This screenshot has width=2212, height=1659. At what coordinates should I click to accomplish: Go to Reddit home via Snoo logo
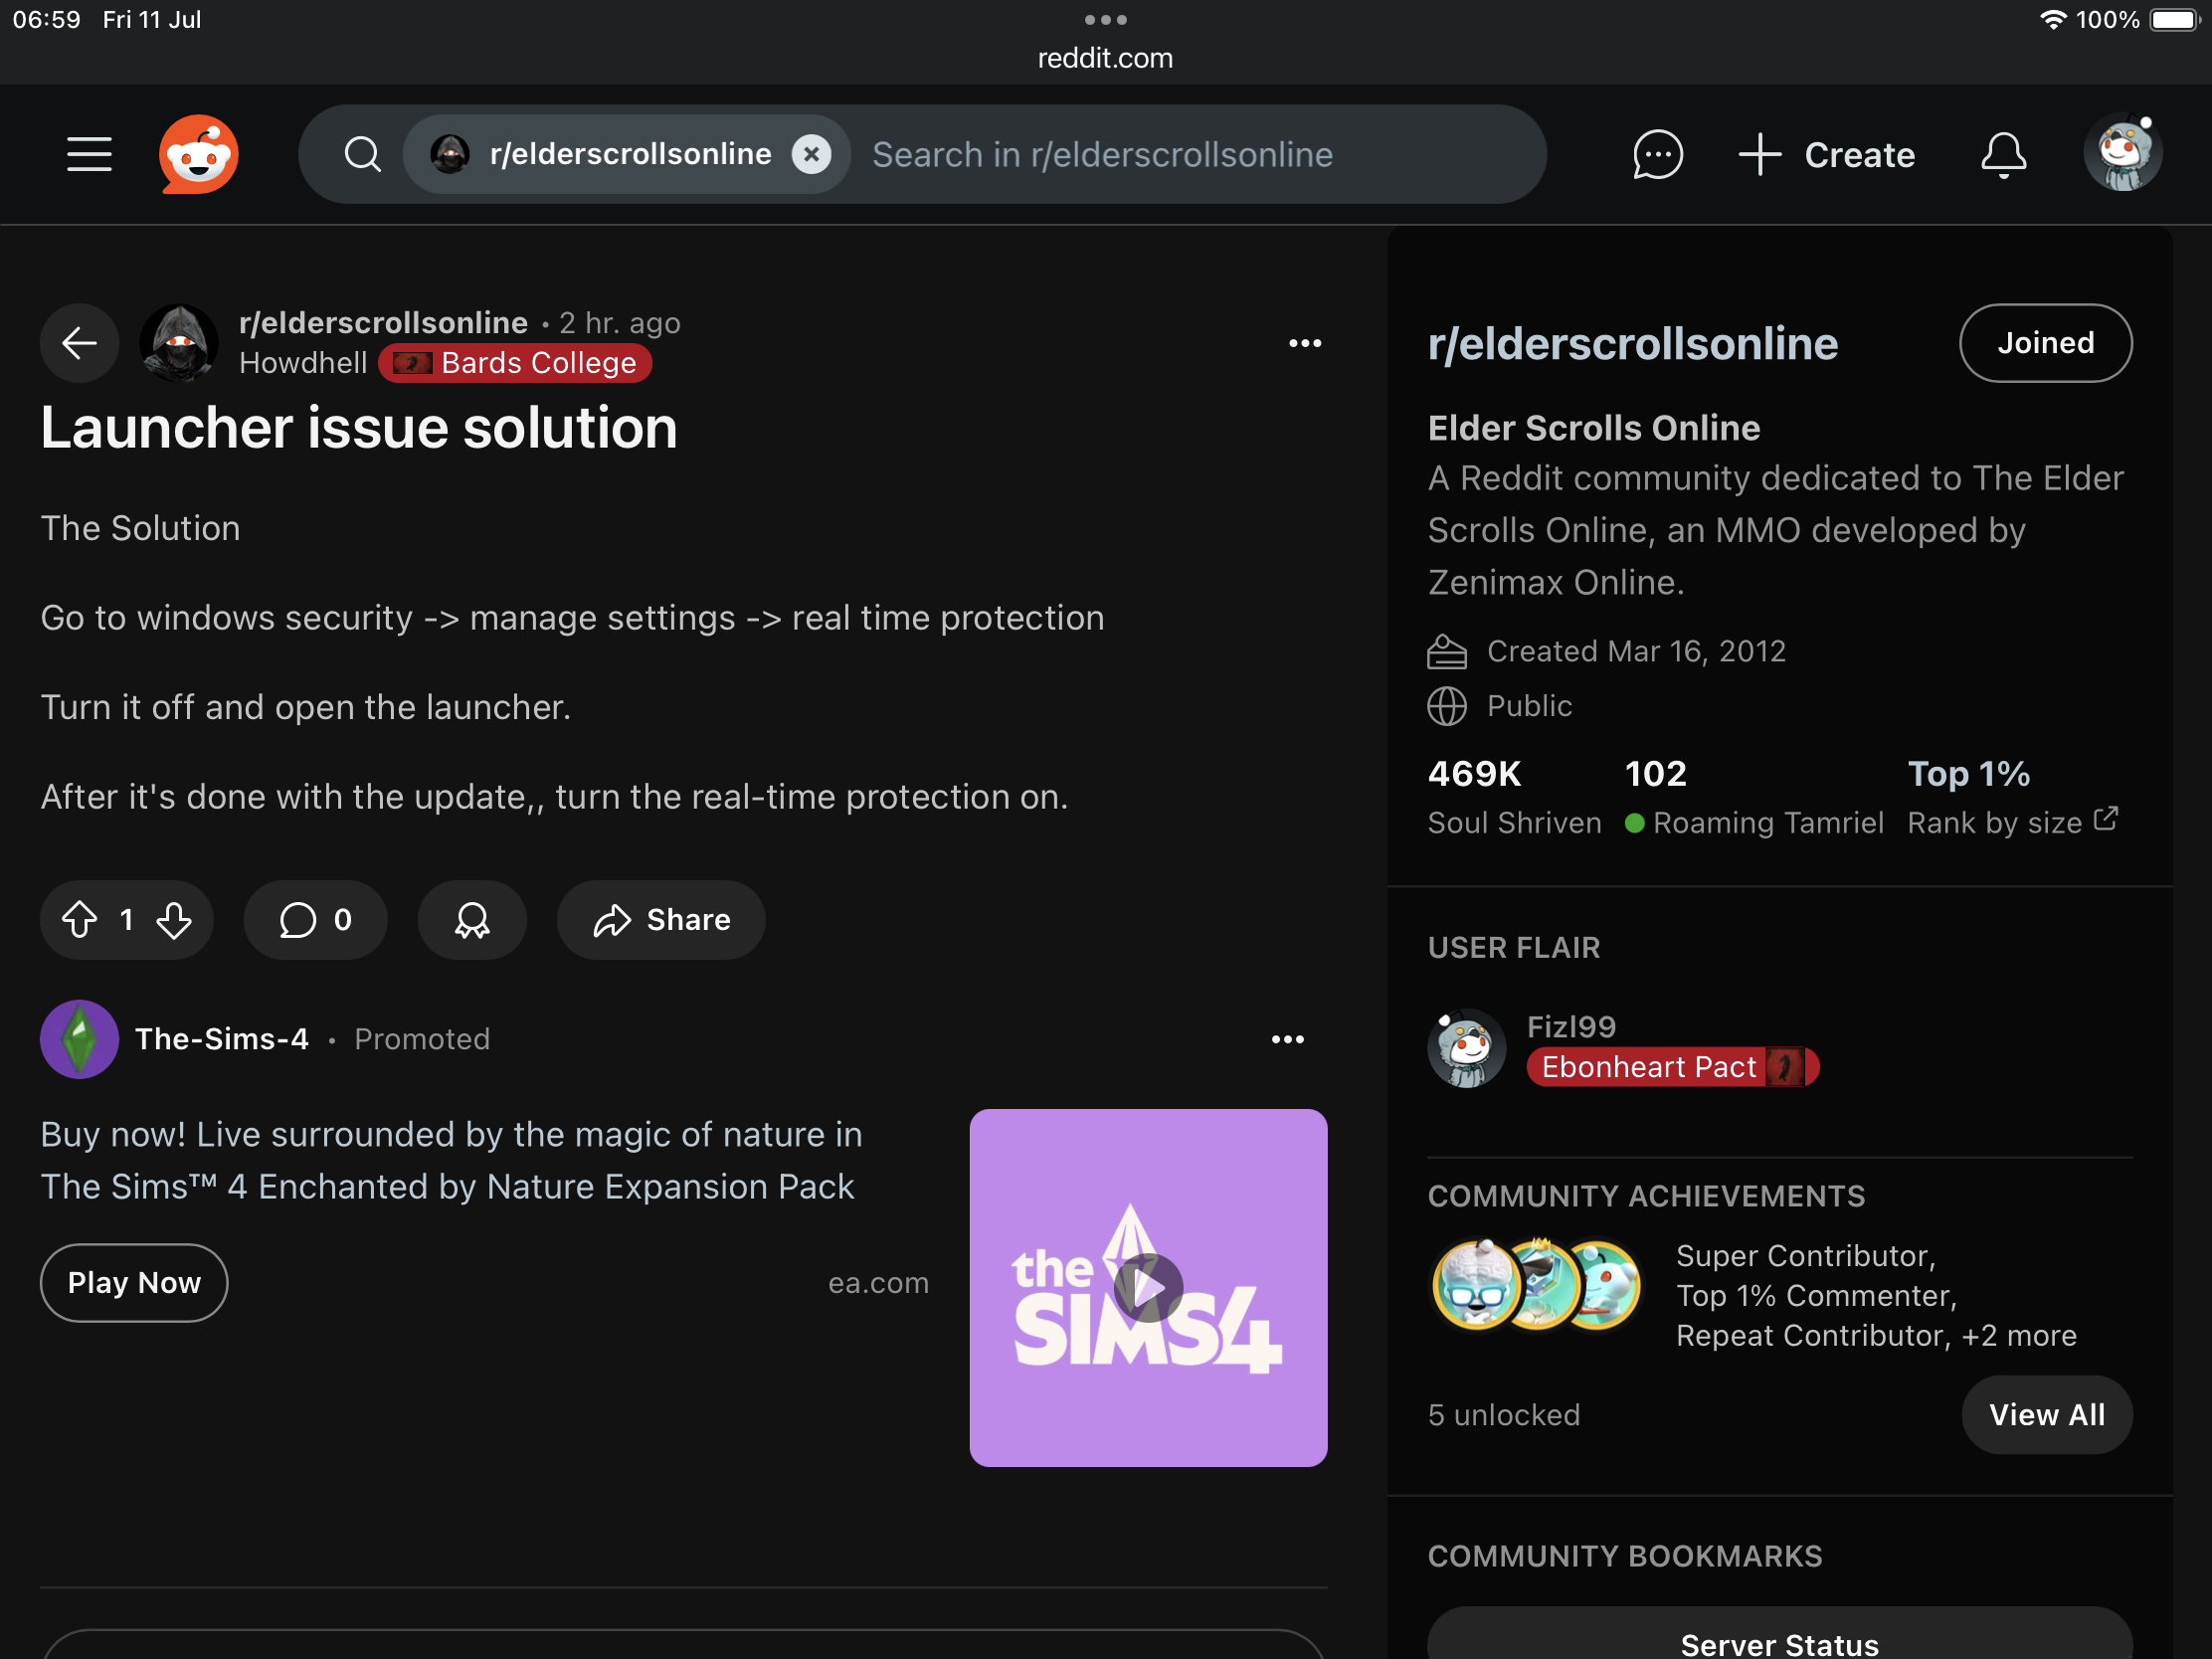198,155
